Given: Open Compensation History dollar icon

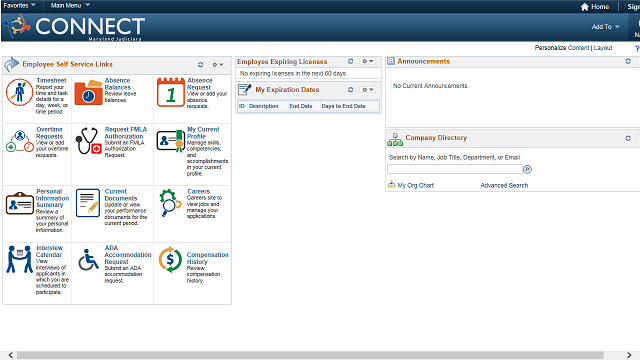Looking at the screenshot, I should click(x=170, y=259).
